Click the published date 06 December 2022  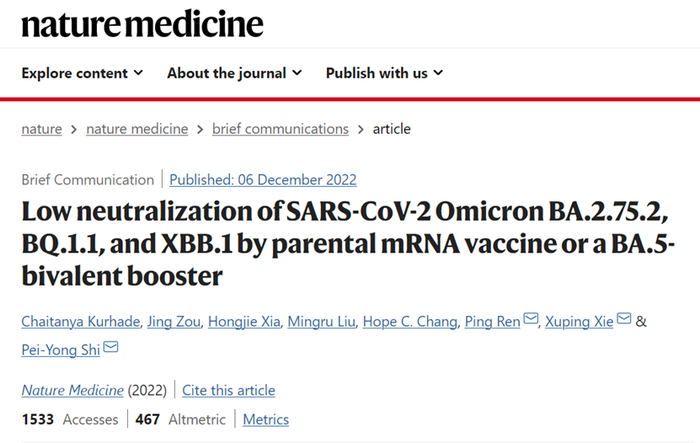[263, 180]
